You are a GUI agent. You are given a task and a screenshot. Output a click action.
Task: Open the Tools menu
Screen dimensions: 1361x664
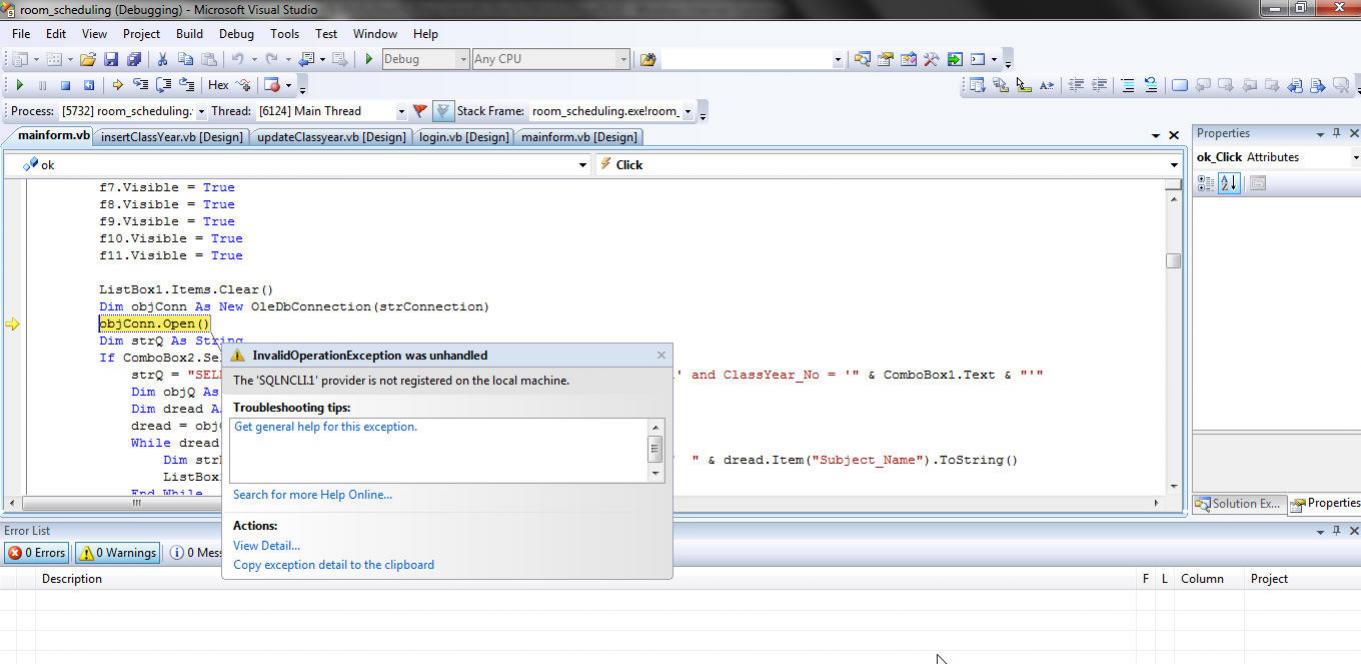click(284, 33)
